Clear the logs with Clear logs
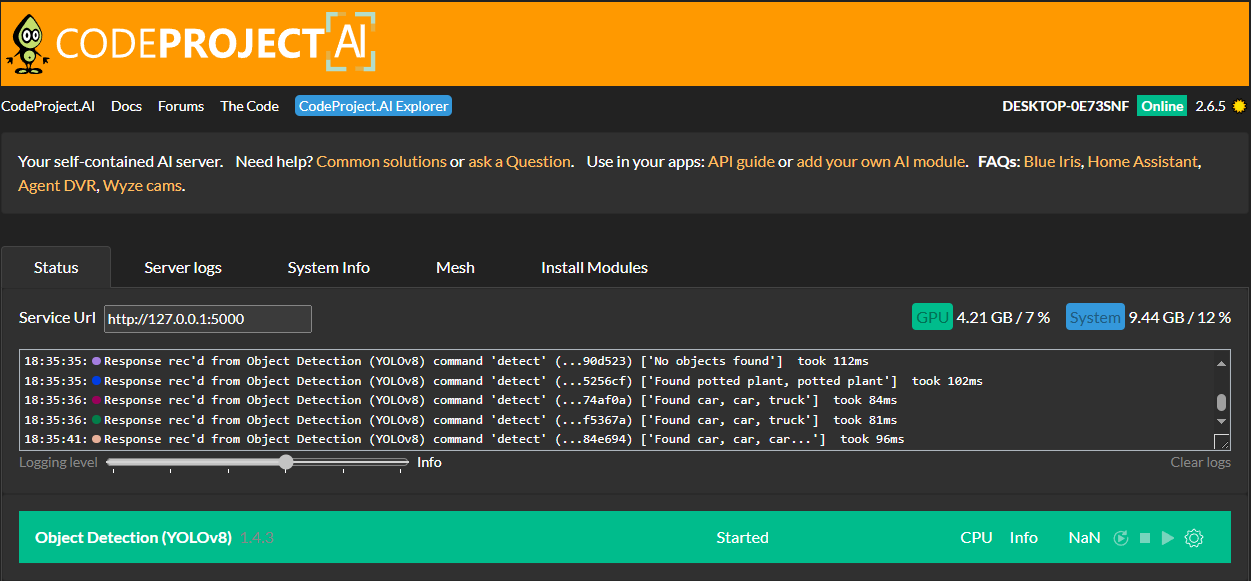1251x581 pixels. pos(1200,462)
